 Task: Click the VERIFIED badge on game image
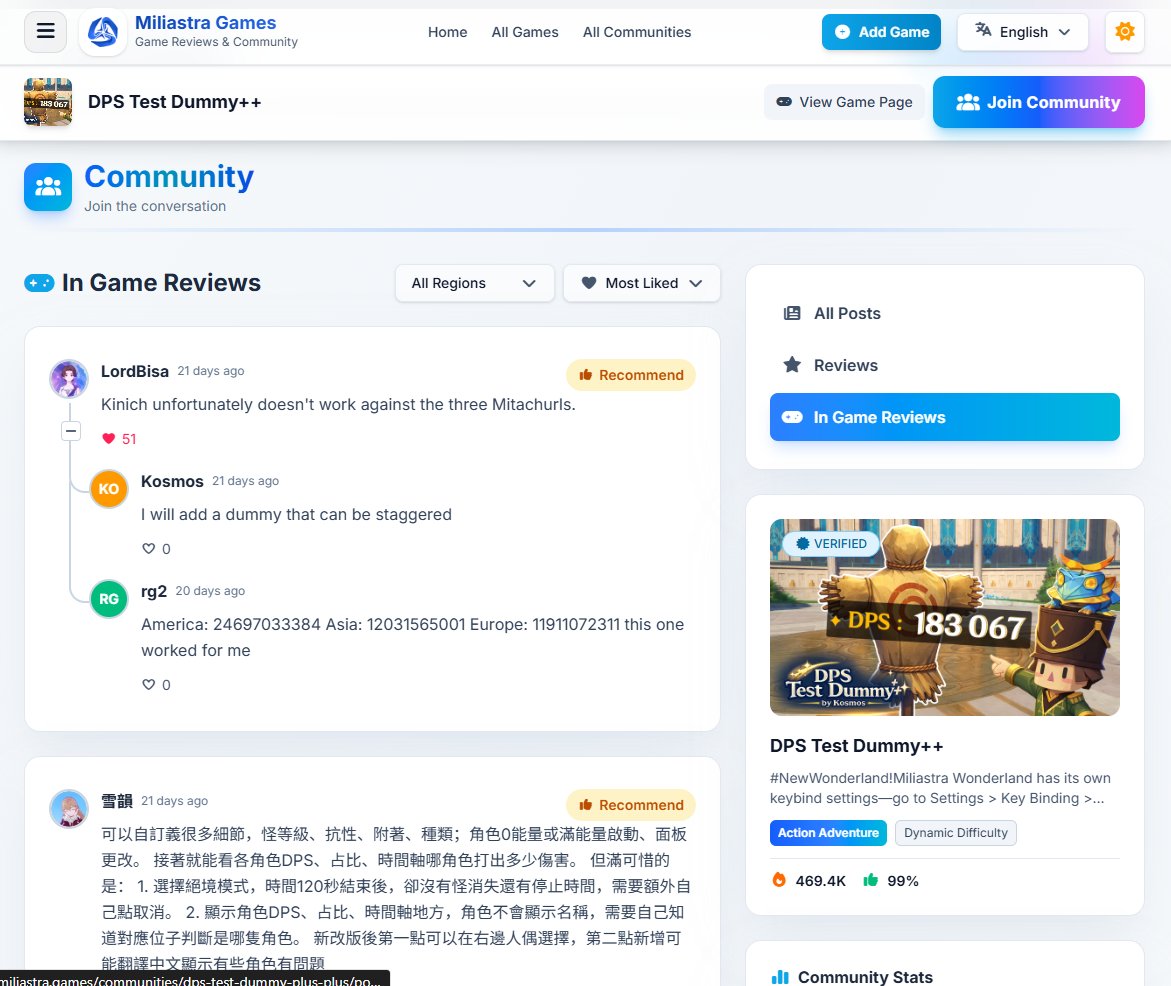(x=831, y=544)
